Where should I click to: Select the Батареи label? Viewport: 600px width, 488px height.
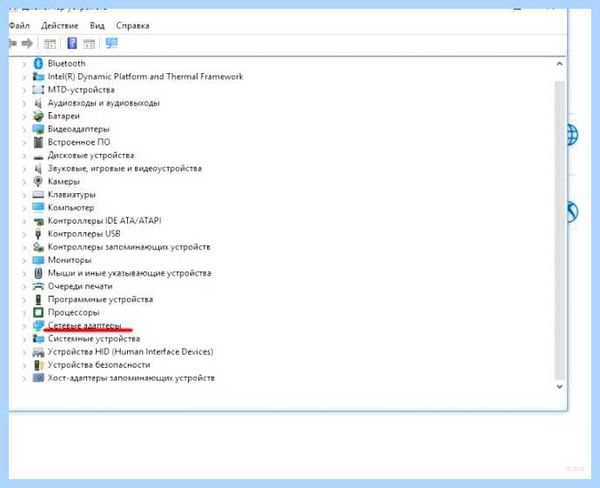click(x=64, y=116)
